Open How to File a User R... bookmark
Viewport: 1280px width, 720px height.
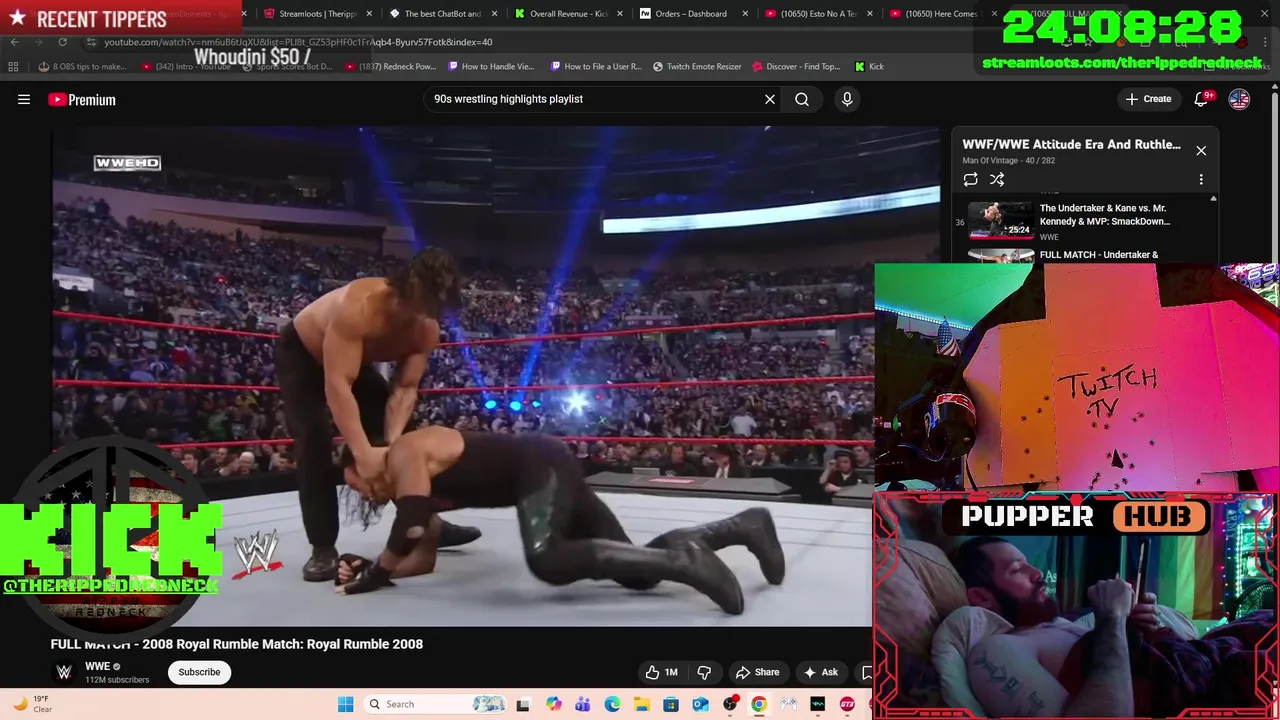(596, 67)
